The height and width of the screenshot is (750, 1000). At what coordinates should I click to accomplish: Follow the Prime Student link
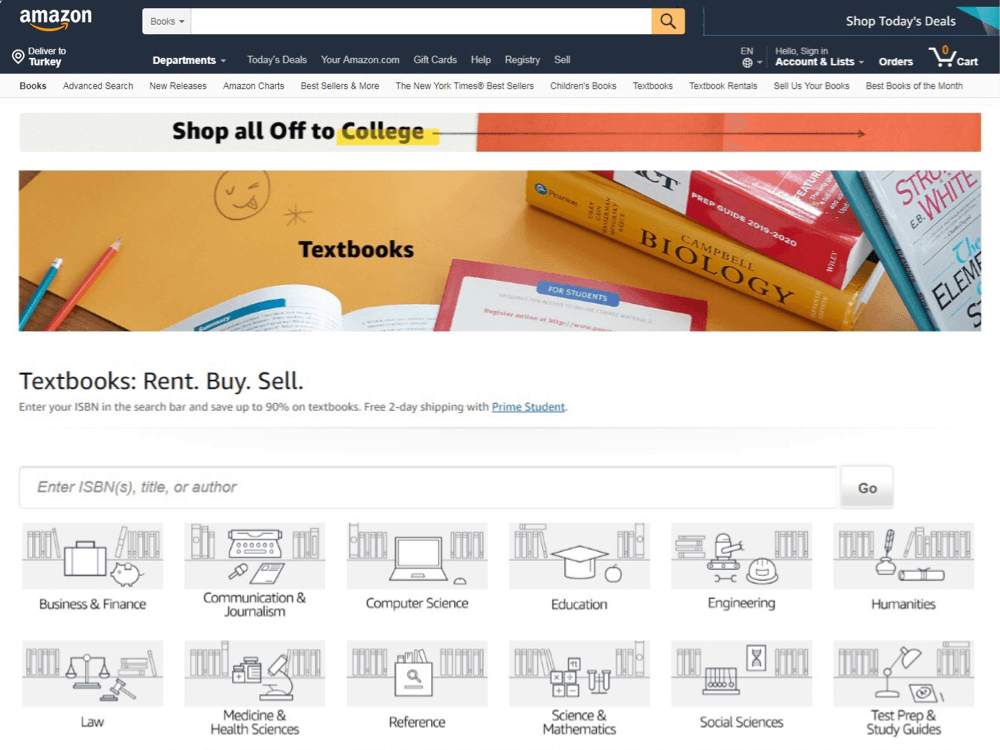[x=528, y=407]
